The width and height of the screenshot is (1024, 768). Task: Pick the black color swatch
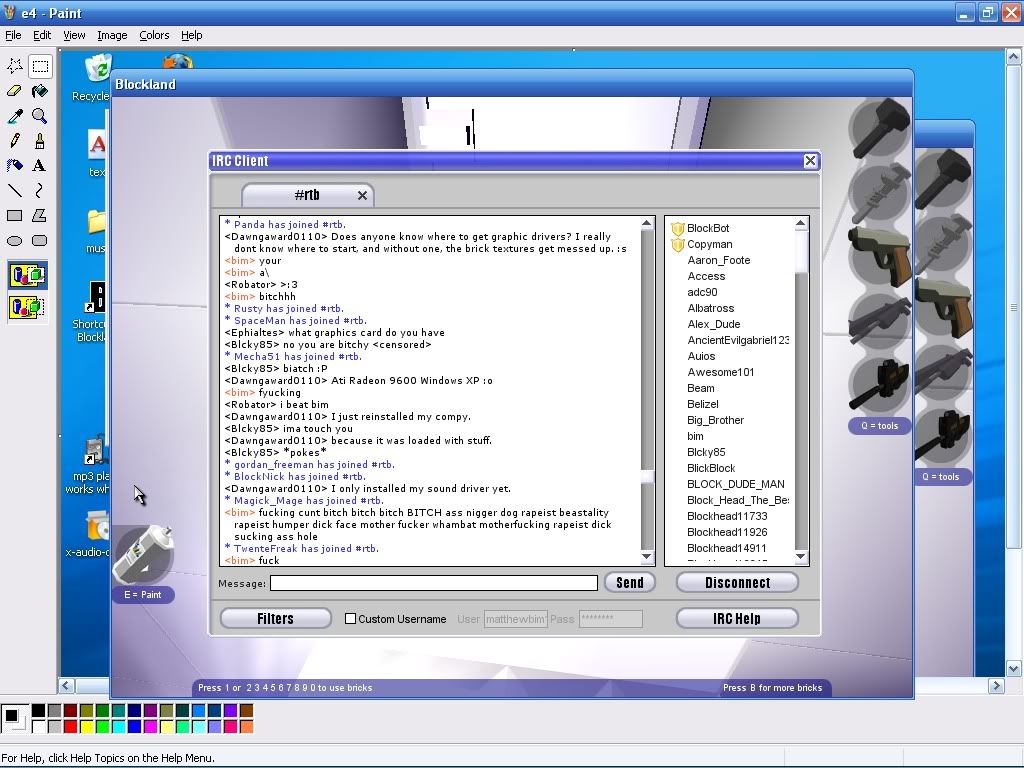[39, 710]
